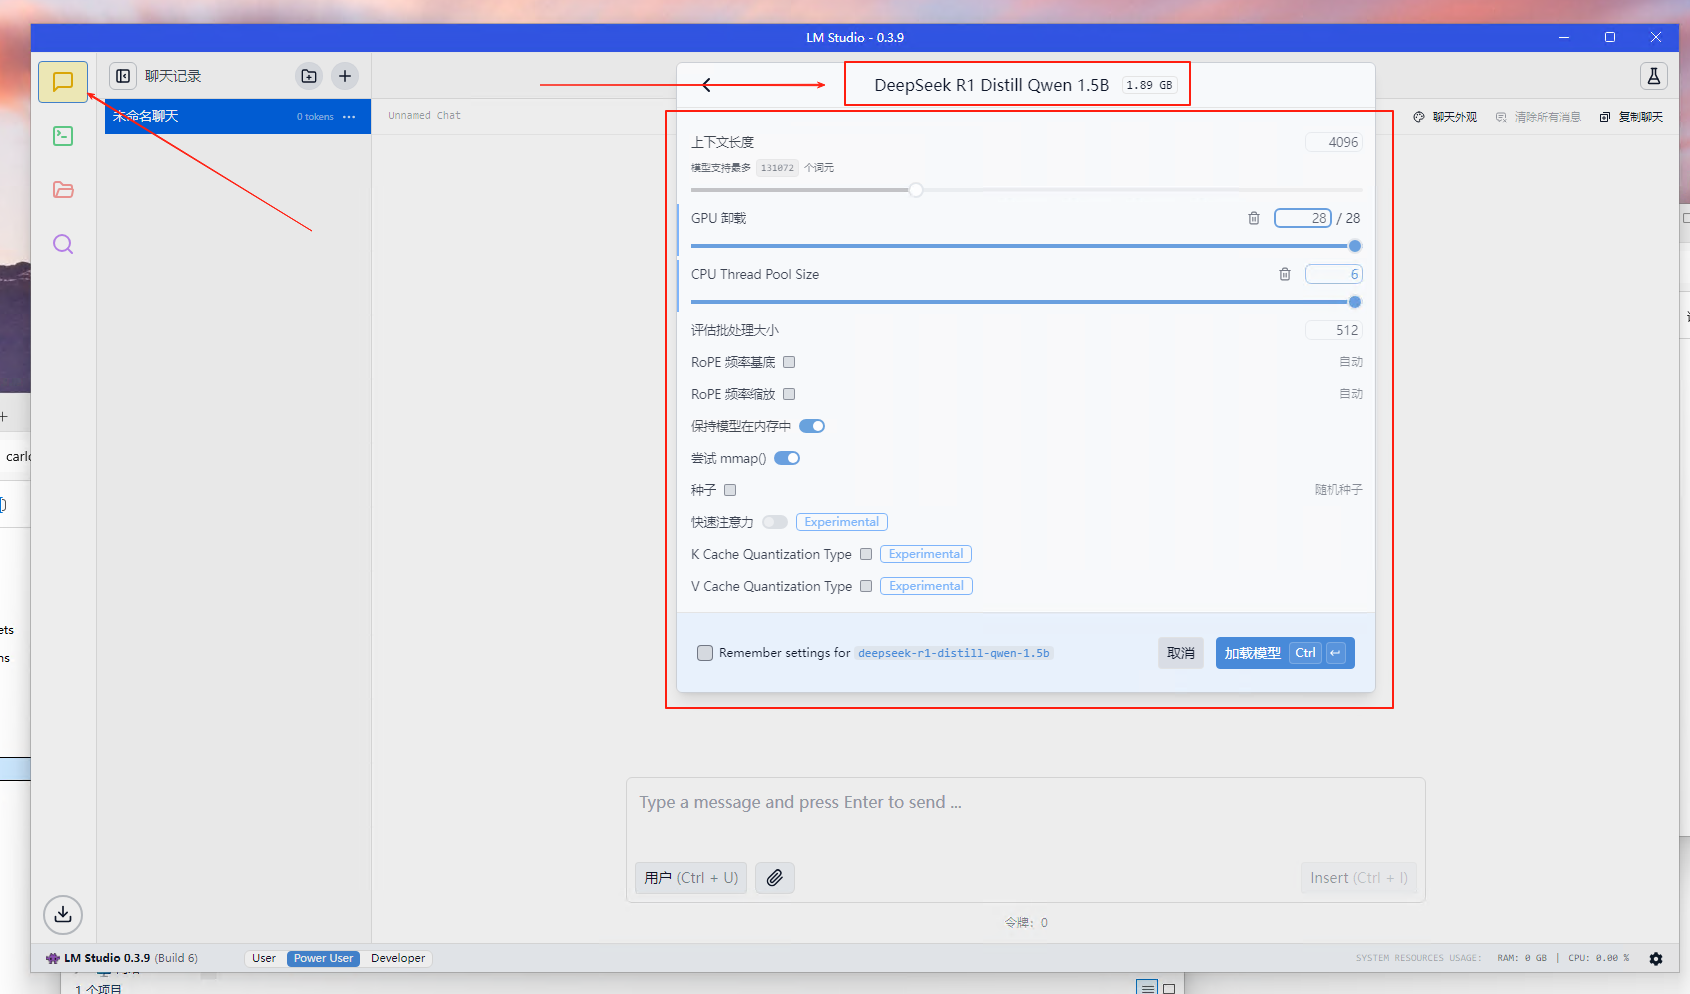Click the deepseek-r1-distill-qwen-1.5b model identifier
Viewport: 1690px width, 994px height.
pyautogui.click(x=954, y=653)
